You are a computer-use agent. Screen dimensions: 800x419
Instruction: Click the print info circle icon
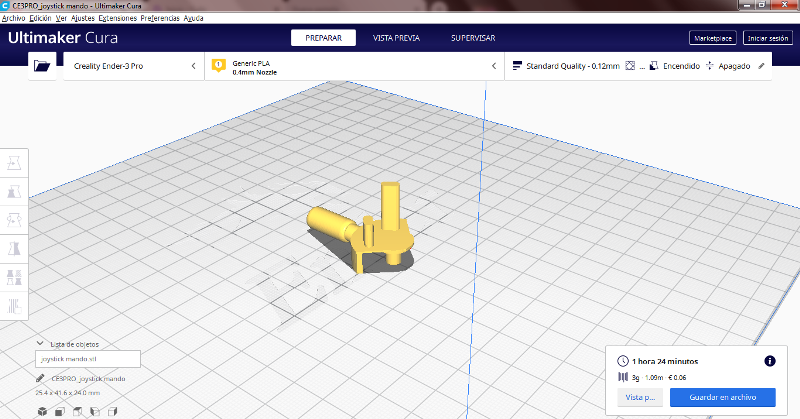pos(770,361)
